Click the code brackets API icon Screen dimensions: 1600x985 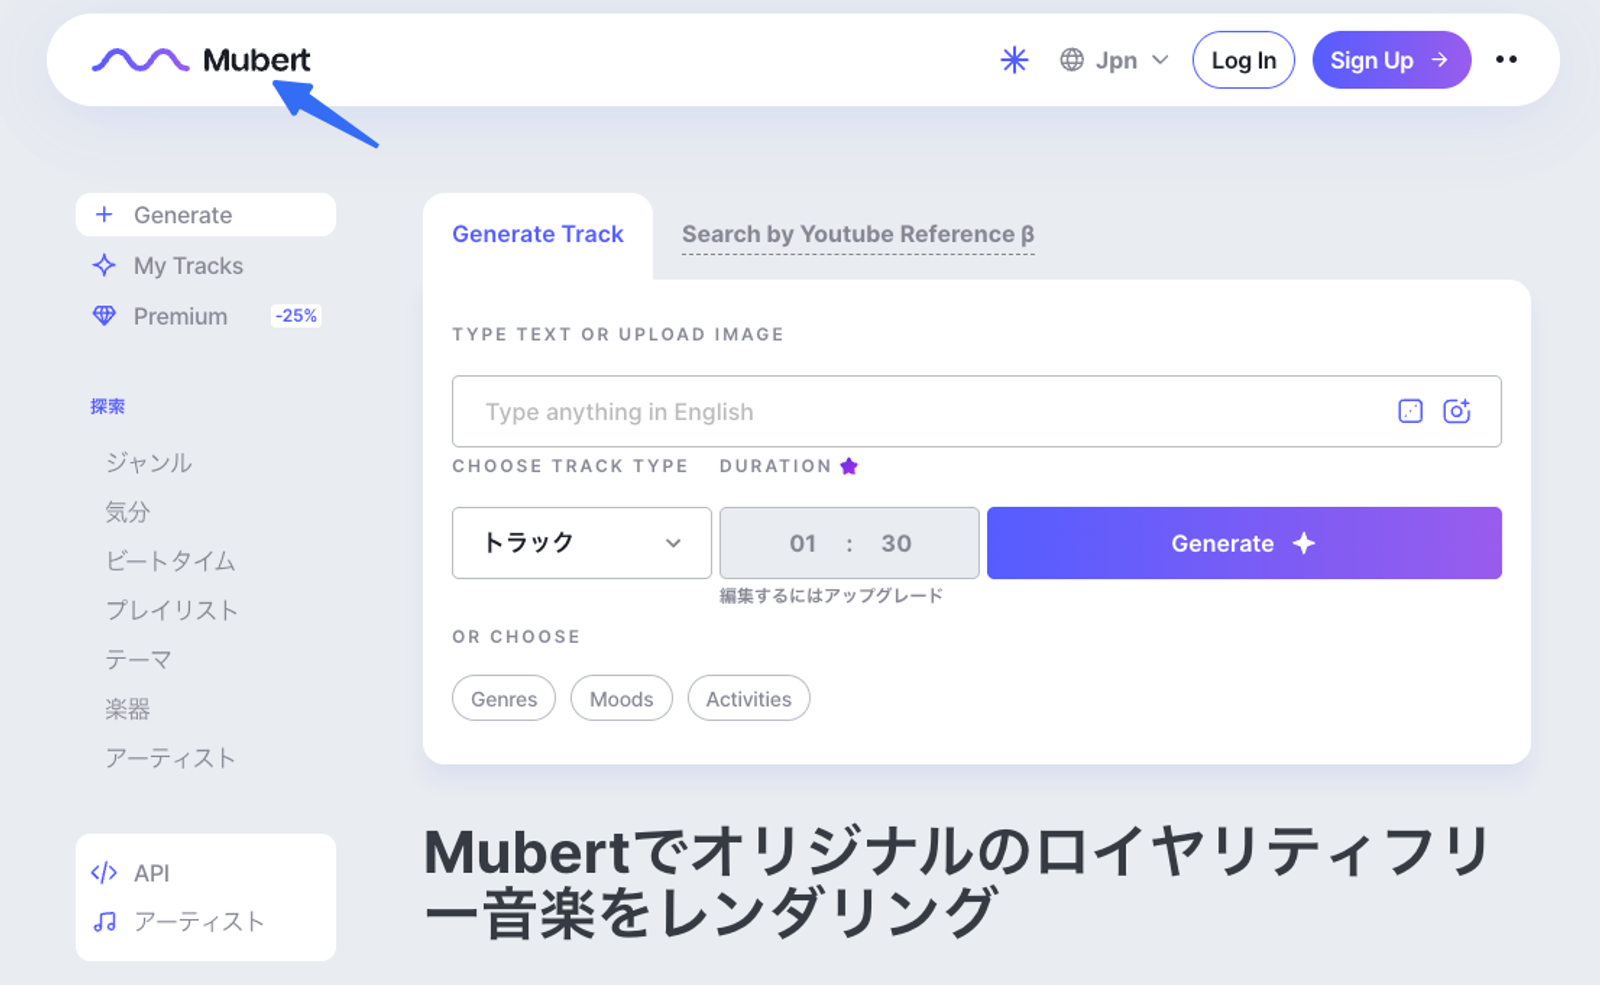pos(104,873)
